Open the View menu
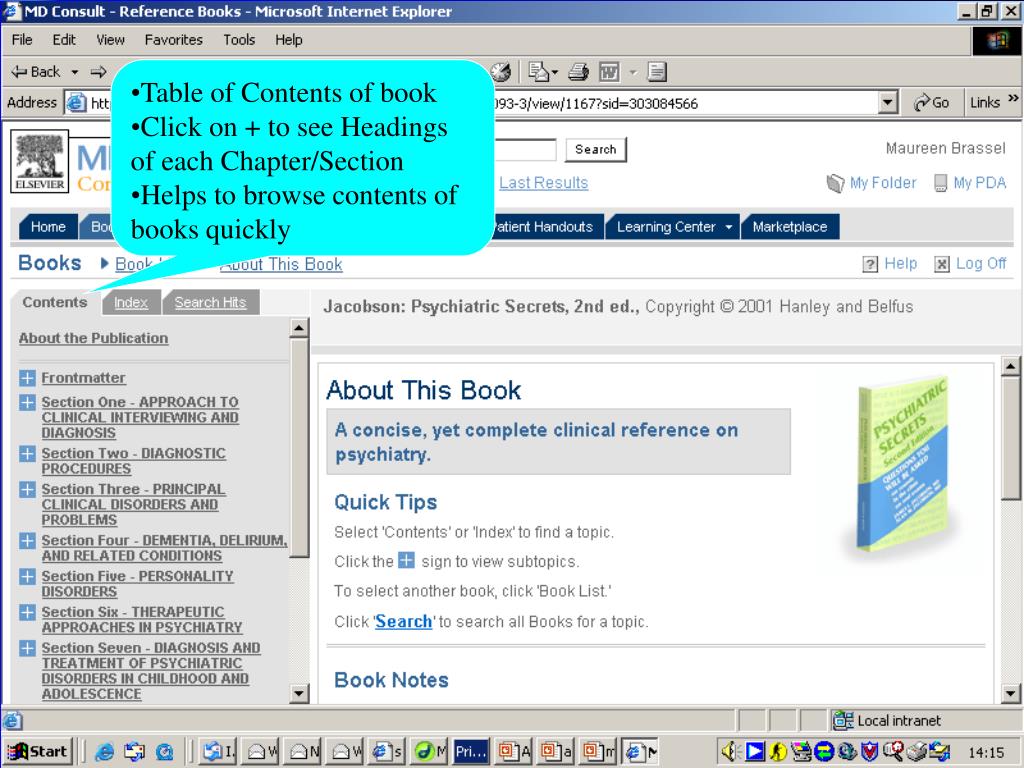 (110, 40)
